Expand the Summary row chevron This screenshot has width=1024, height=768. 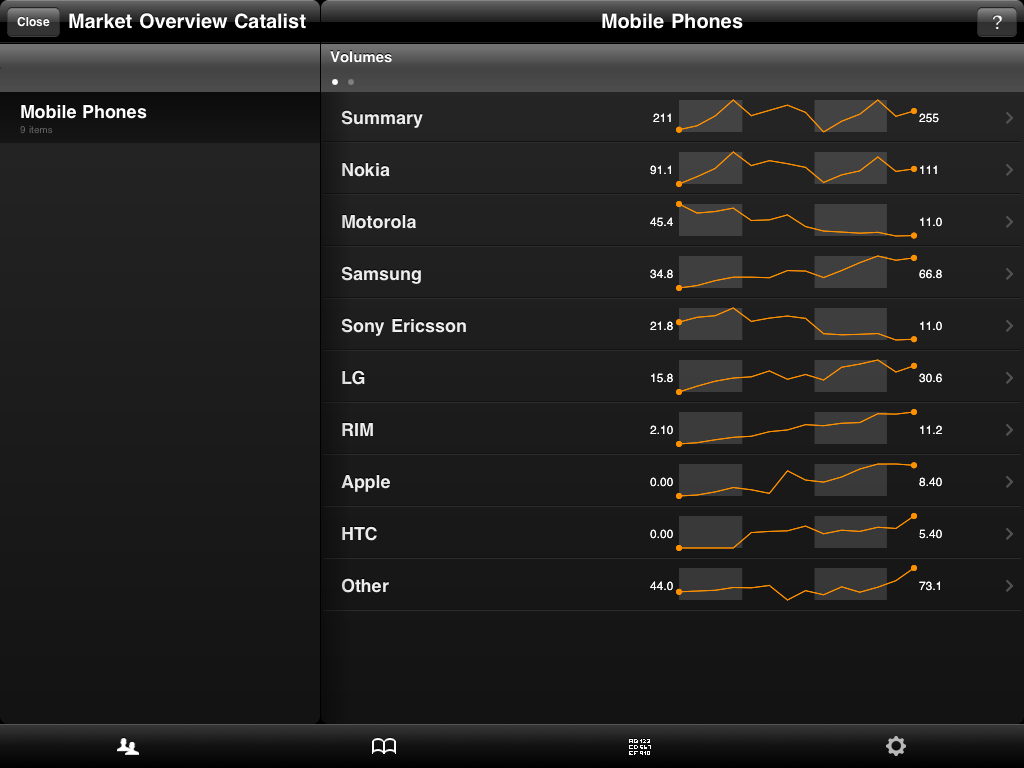click(1009, 118)
